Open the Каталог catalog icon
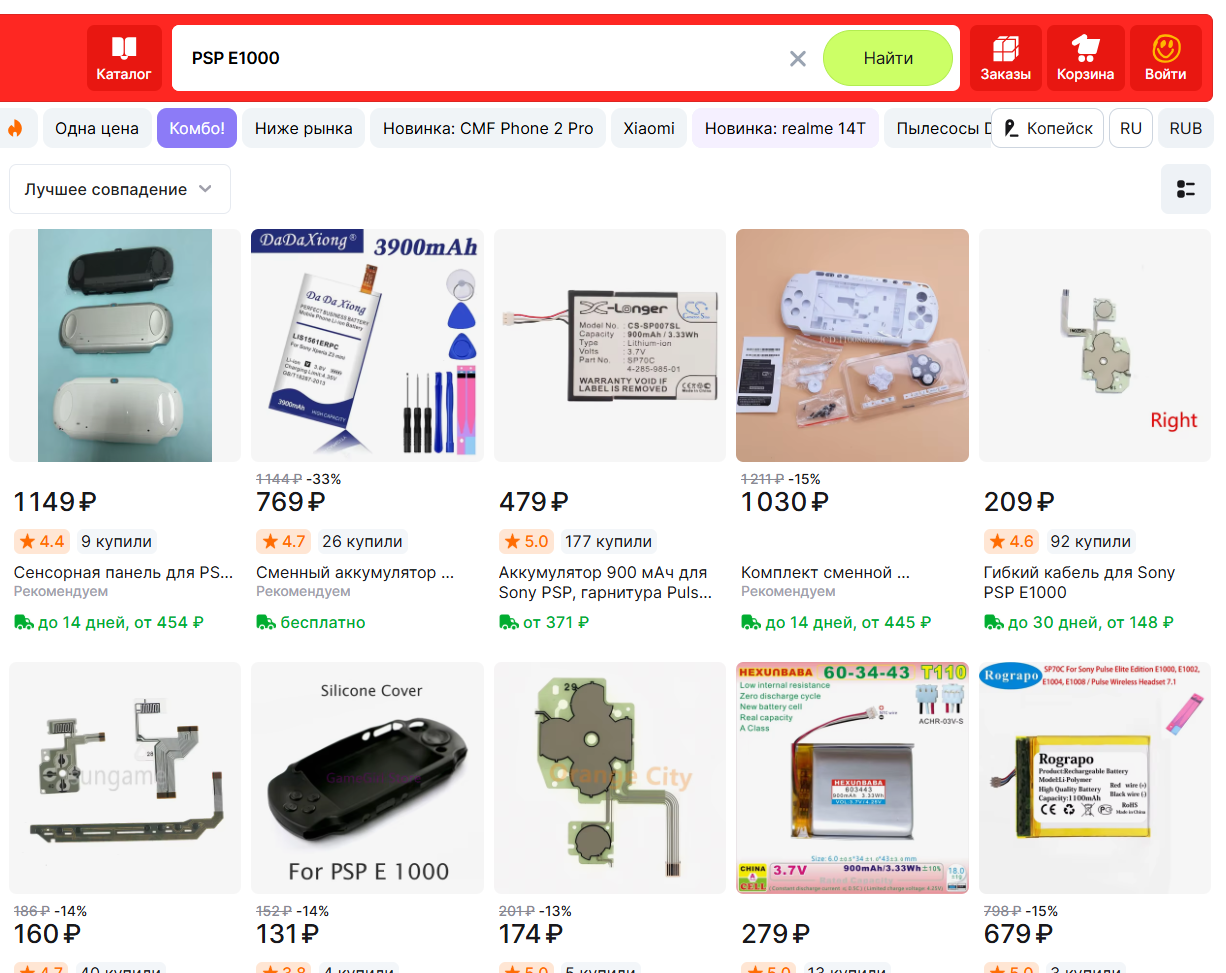Image resolution: width=1226 pixels, height=973 pixels. (x=124, y=58)
